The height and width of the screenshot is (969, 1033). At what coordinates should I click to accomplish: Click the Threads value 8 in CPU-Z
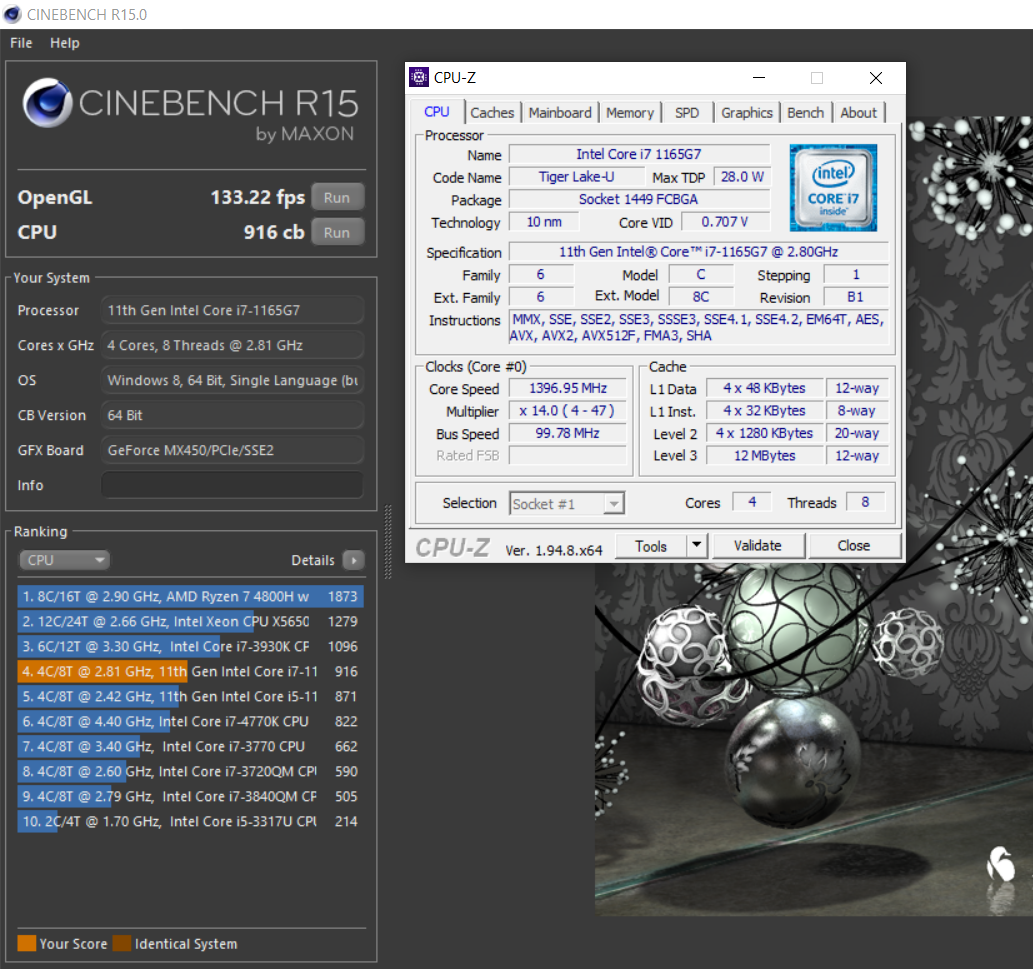[865, 503]
